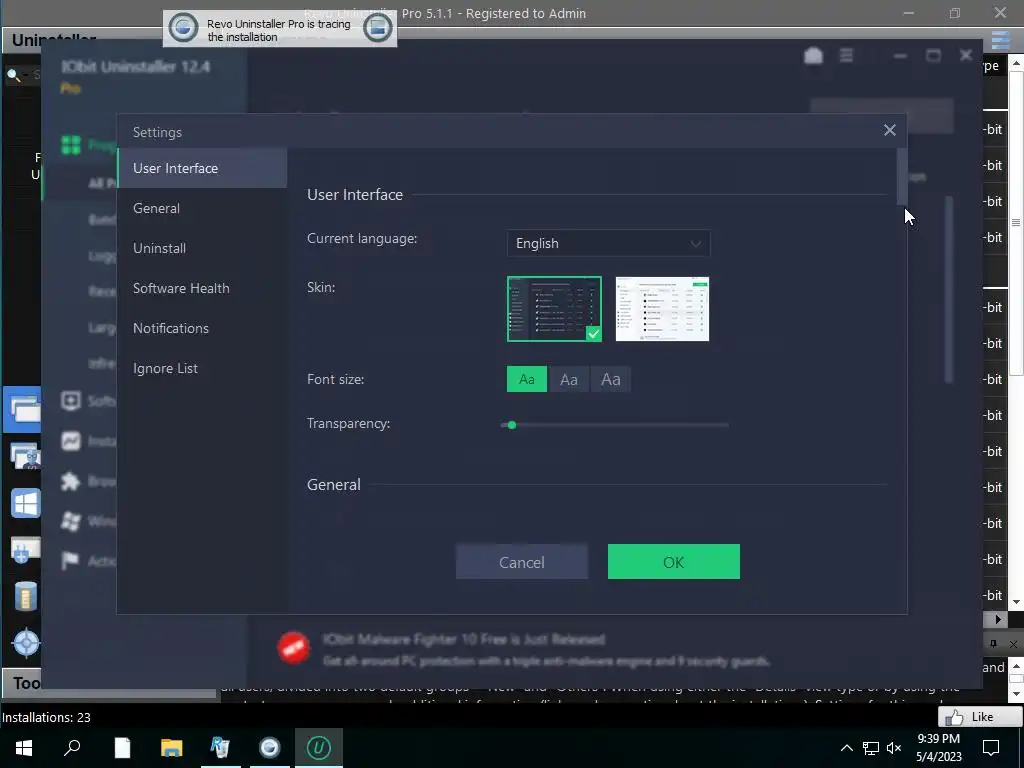Image resolution: width=1024 pixels, height=768 pixels.
Task: Close the Settings dialog with X
Action: [889, 131]
